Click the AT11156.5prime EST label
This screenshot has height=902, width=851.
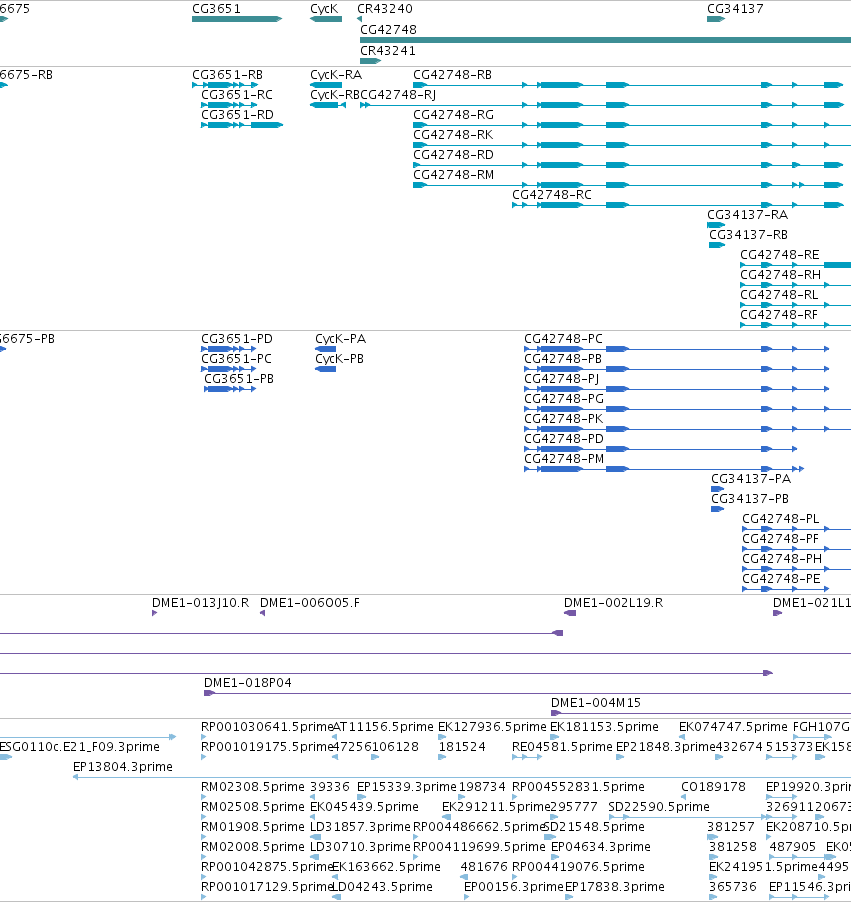coord(383,727)
